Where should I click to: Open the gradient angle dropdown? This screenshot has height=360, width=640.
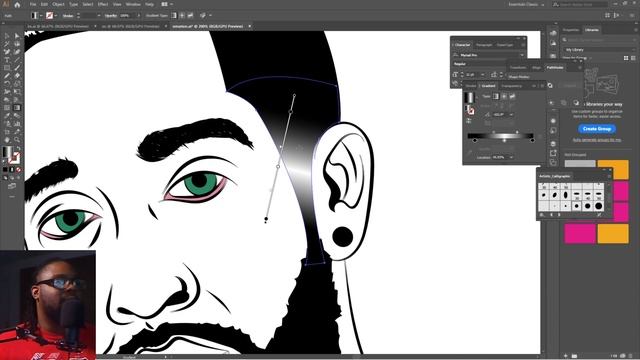tap(511, 115)
